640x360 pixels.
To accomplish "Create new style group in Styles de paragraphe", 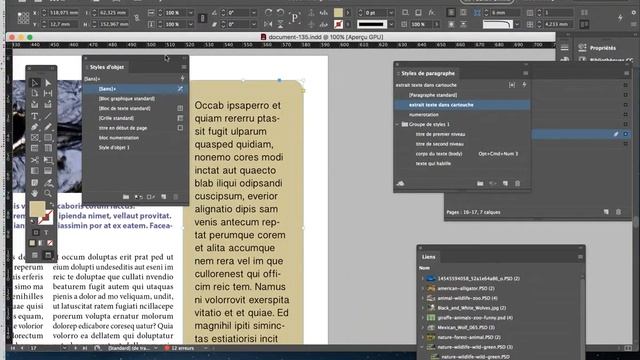I will coord(480,184).
